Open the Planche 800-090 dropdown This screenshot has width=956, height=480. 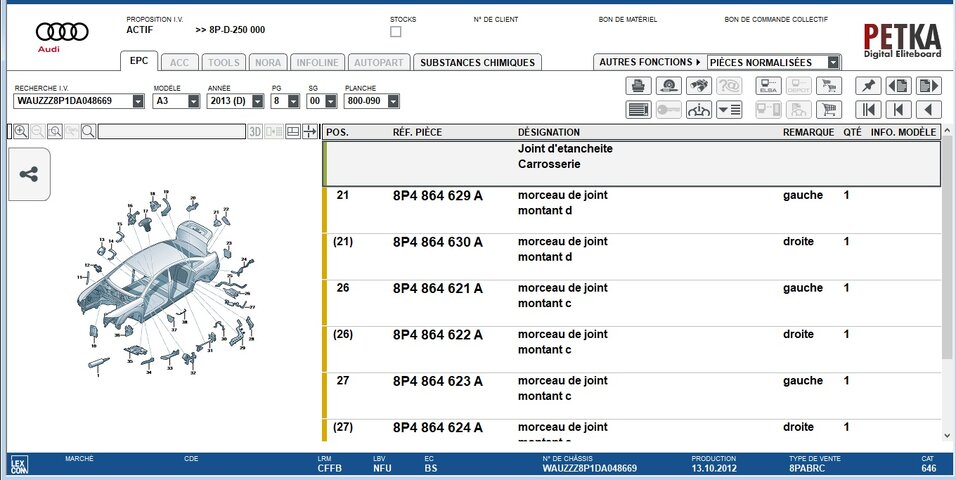click(x=393, y=101)
